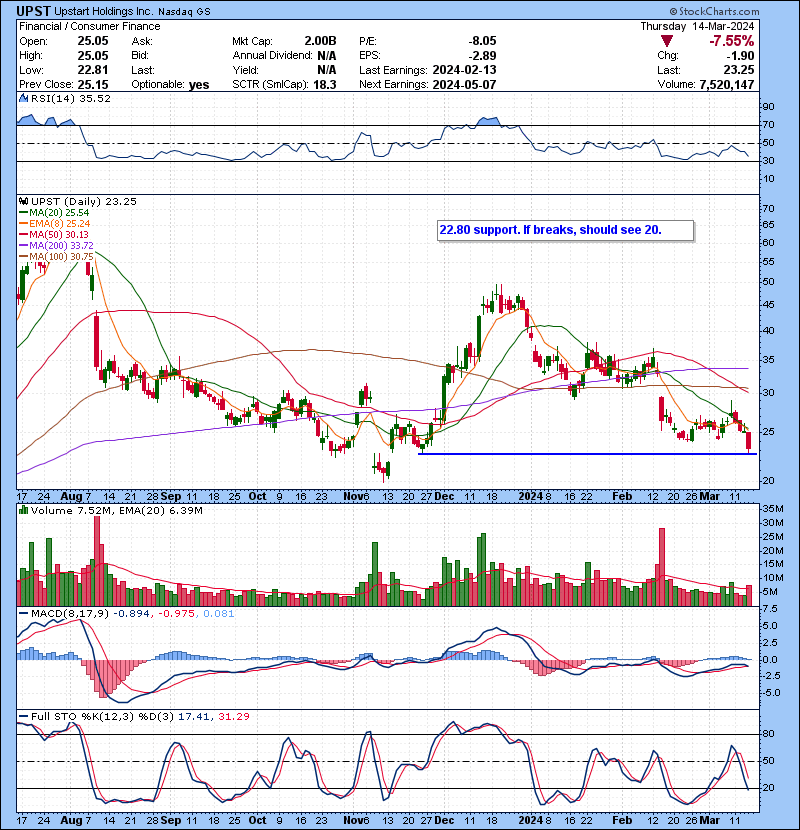
Task: Click the 'Thursday 14-Mar-2024' date label
Action: (697, 26)
